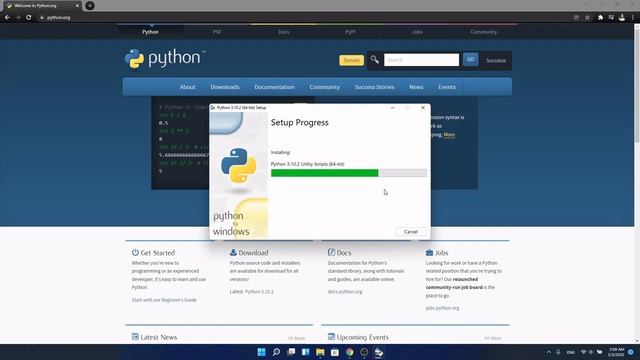Click the Get Started power icon

(135, 252)
